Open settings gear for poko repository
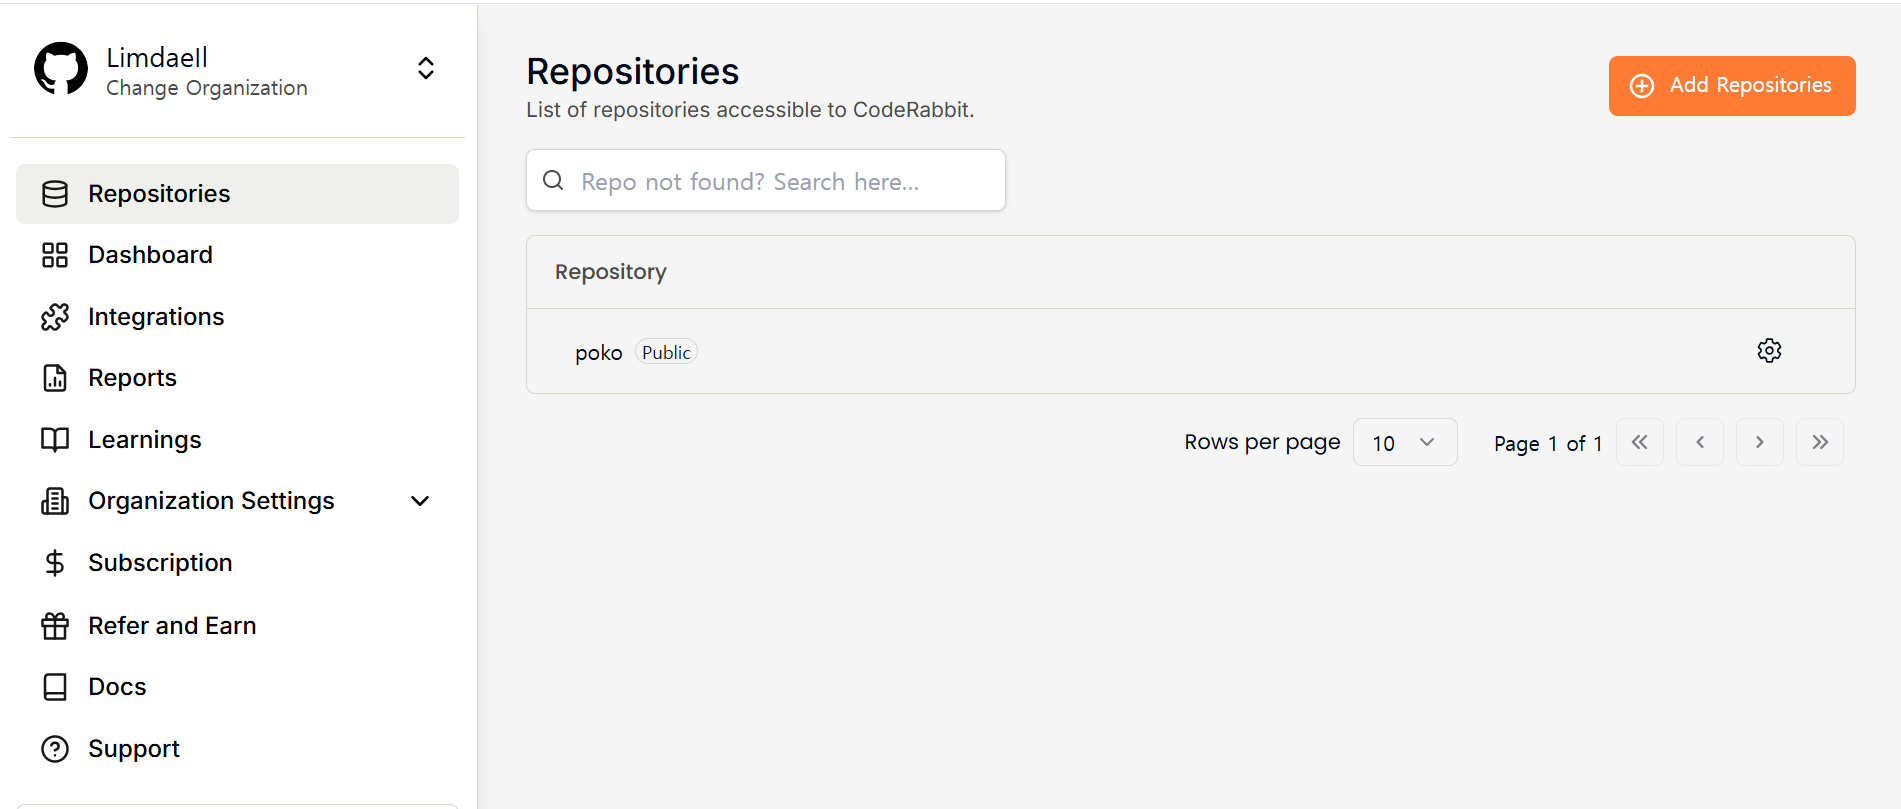Viewport: 1901px width, 809px height. pyautogui.click(x=1769, y=351)
